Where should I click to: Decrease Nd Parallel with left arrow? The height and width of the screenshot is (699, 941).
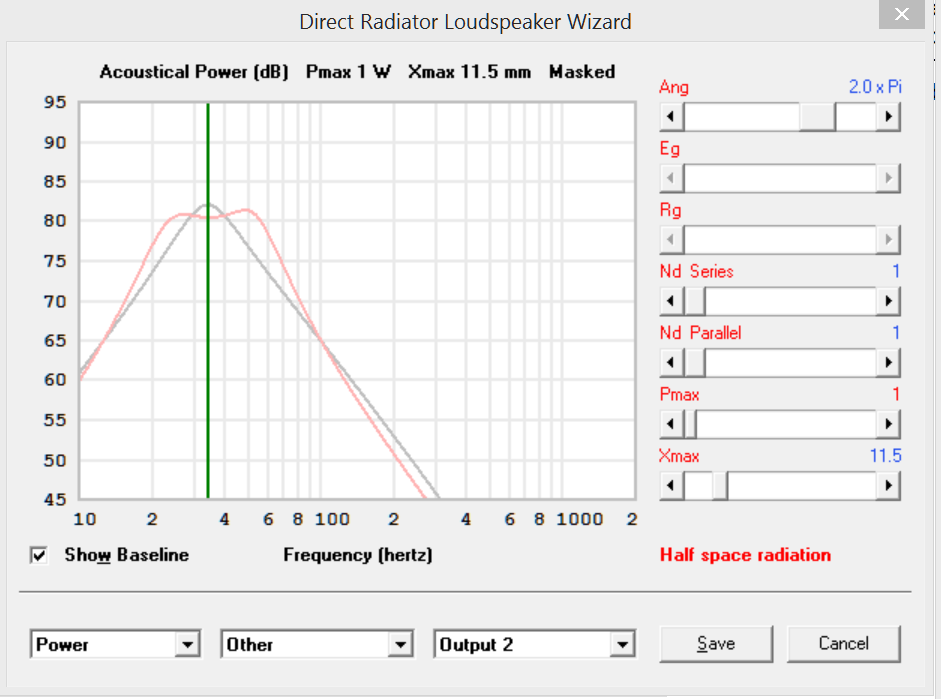pos(672,362)
